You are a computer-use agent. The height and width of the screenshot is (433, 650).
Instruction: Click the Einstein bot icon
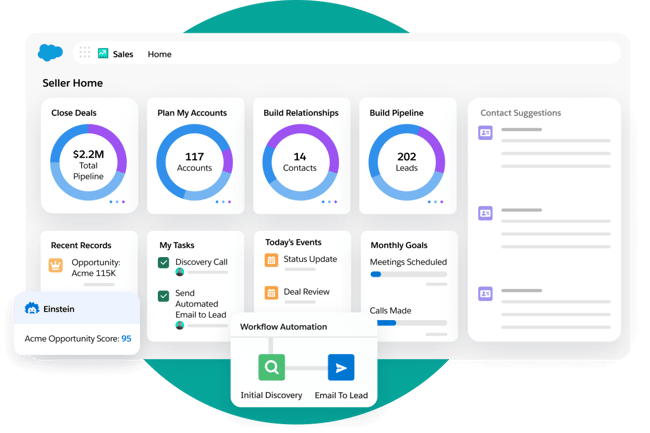pos(32,308)
